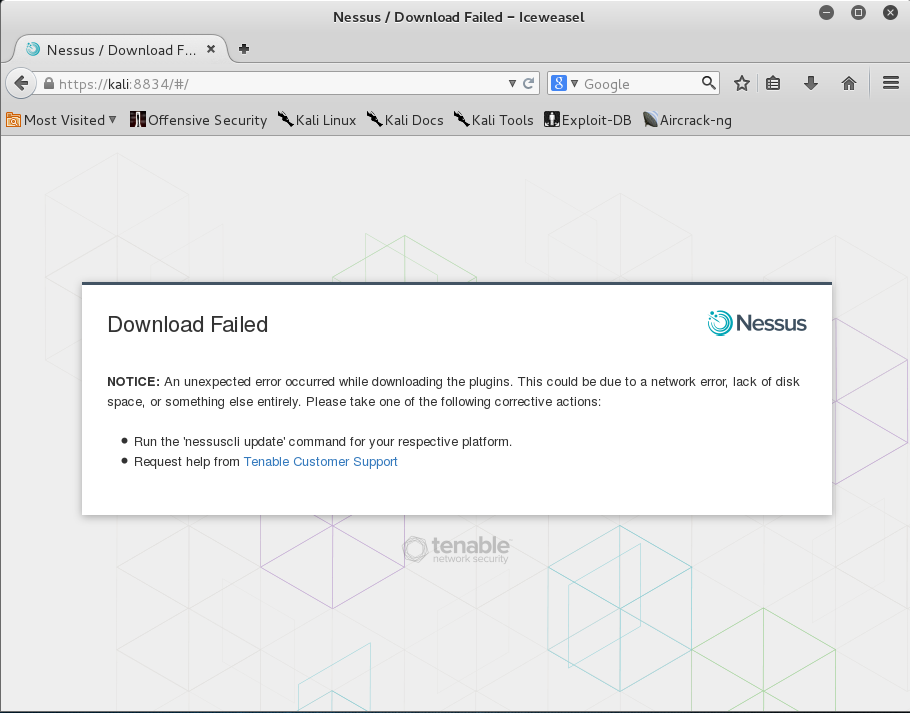
Task: Click the NOTICE: label text
Action: click(x=133, y=382)
